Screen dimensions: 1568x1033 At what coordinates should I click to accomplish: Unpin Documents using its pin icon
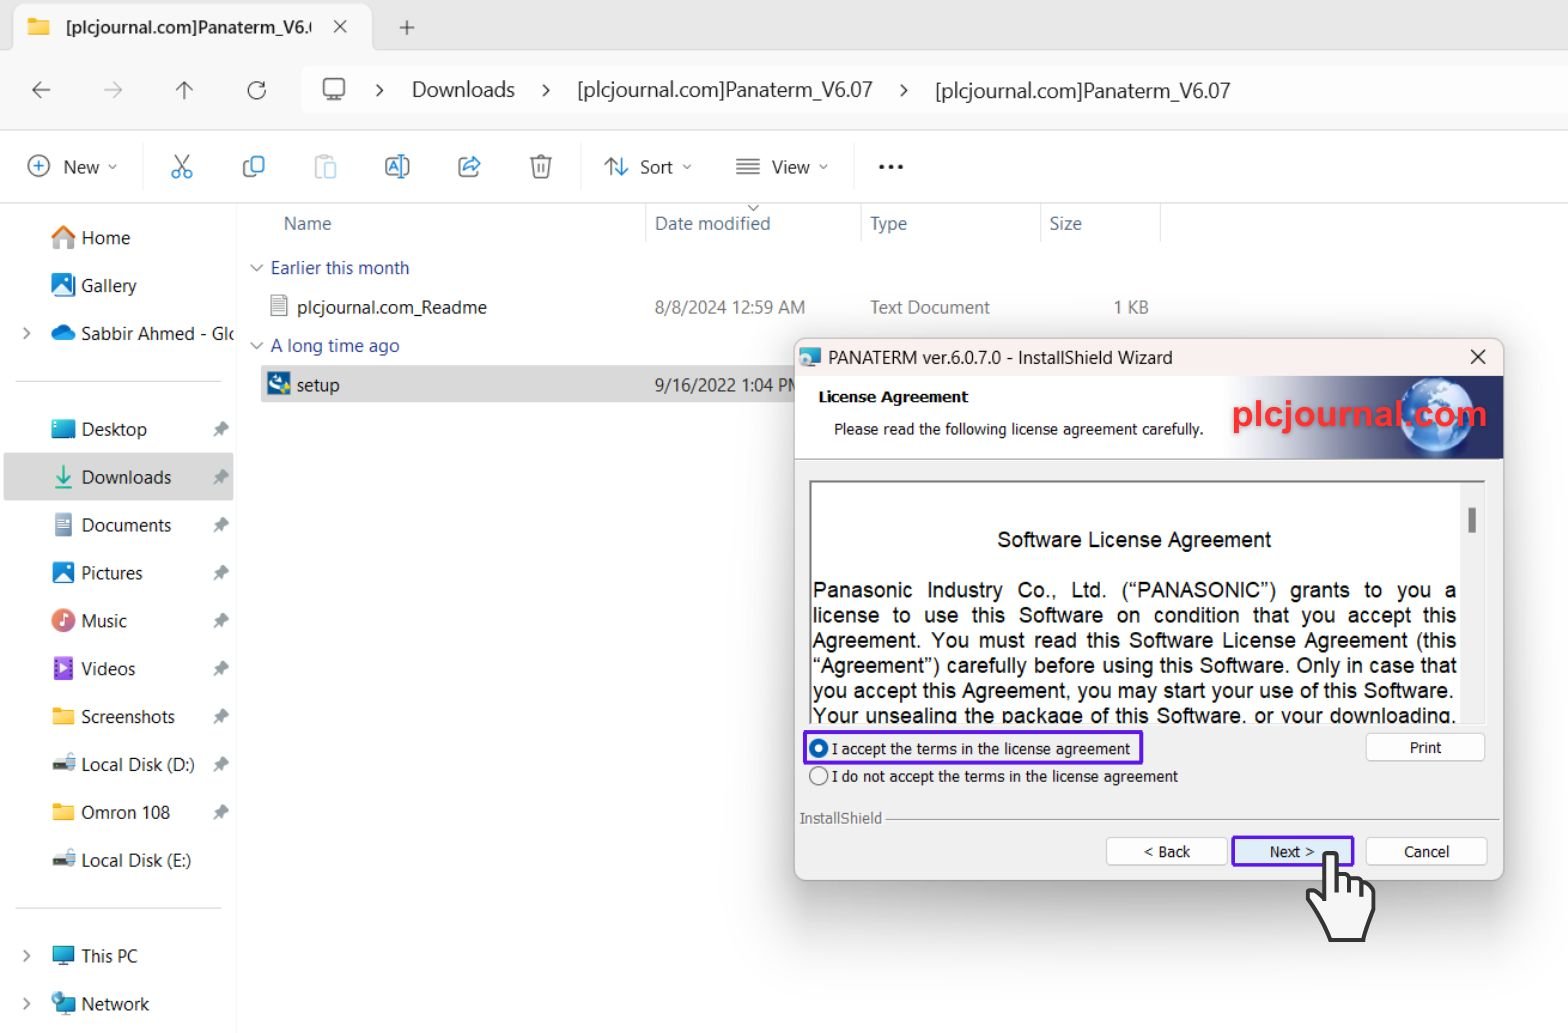(220, 525)
